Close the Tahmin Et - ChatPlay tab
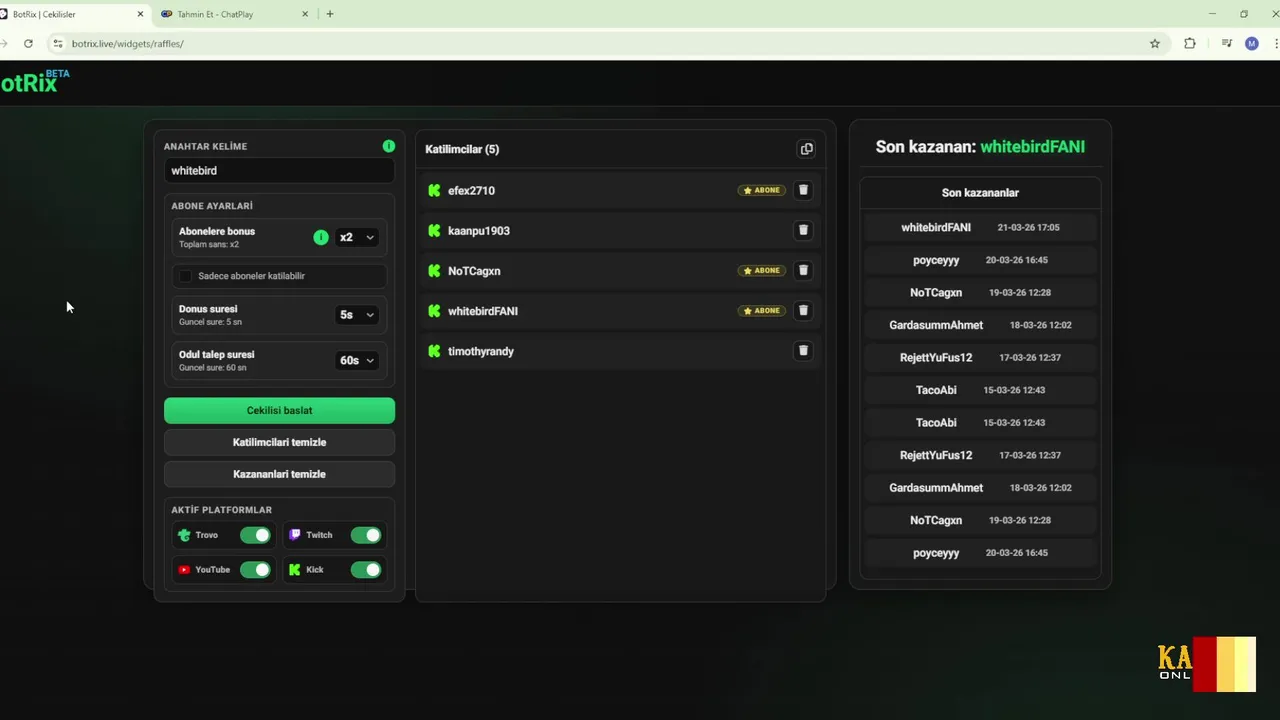Image resolution: width=1280 pixels, height=720 pixels. pyautogui.click(x=305, y=14)
